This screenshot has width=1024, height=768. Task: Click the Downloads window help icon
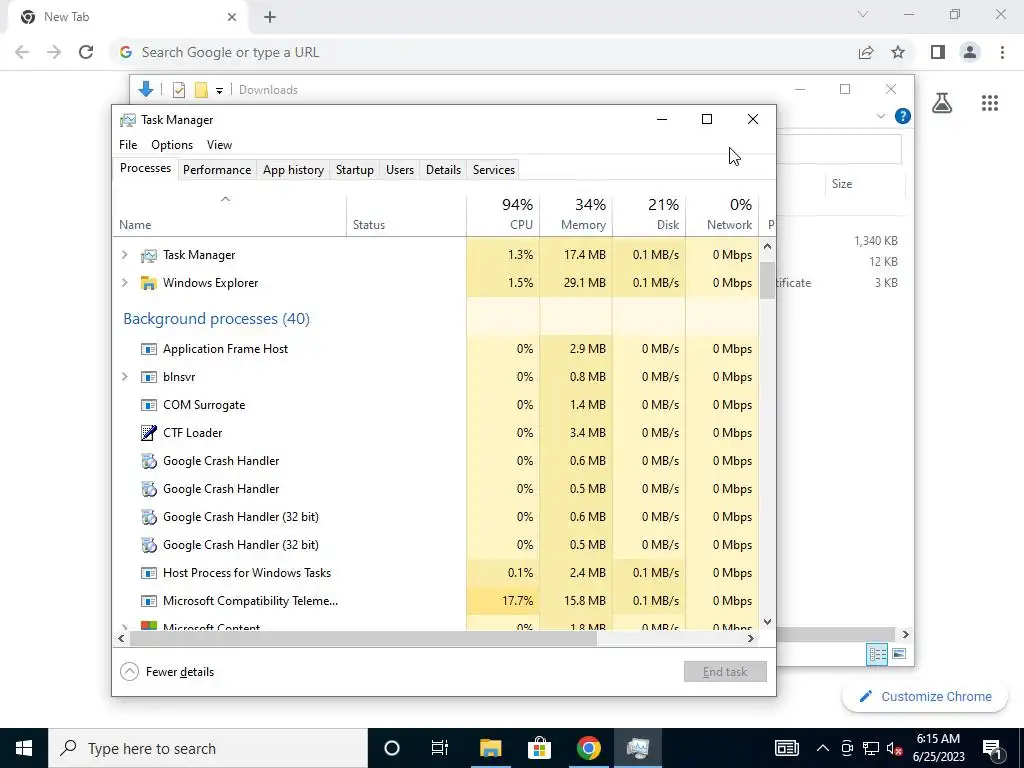coord(903,116)
